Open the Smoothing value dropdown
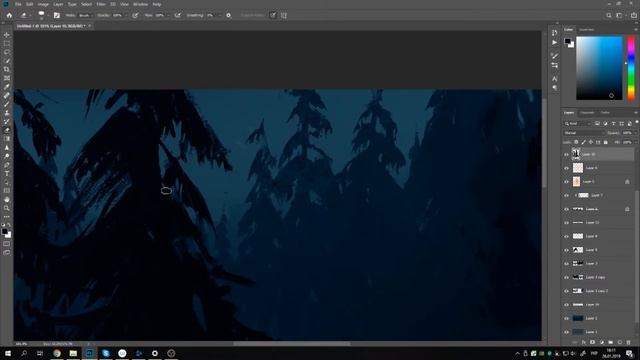This screenshot has height=360, width=640. click(220, 15)
